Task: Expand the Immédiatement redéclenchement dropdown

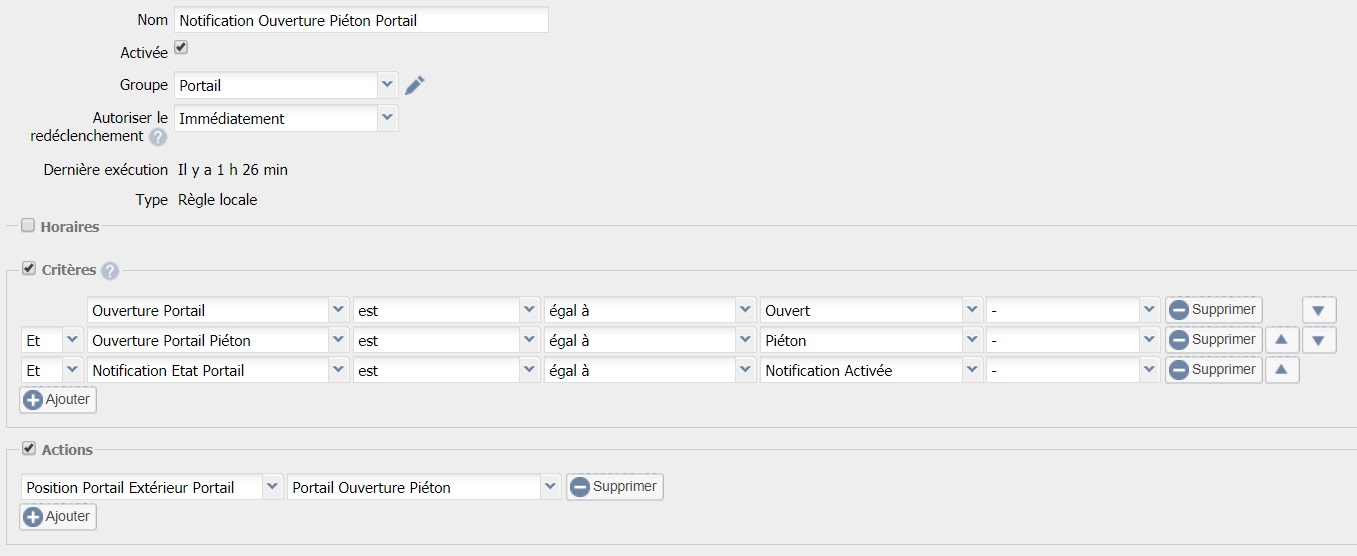Action: click(386, 118)
